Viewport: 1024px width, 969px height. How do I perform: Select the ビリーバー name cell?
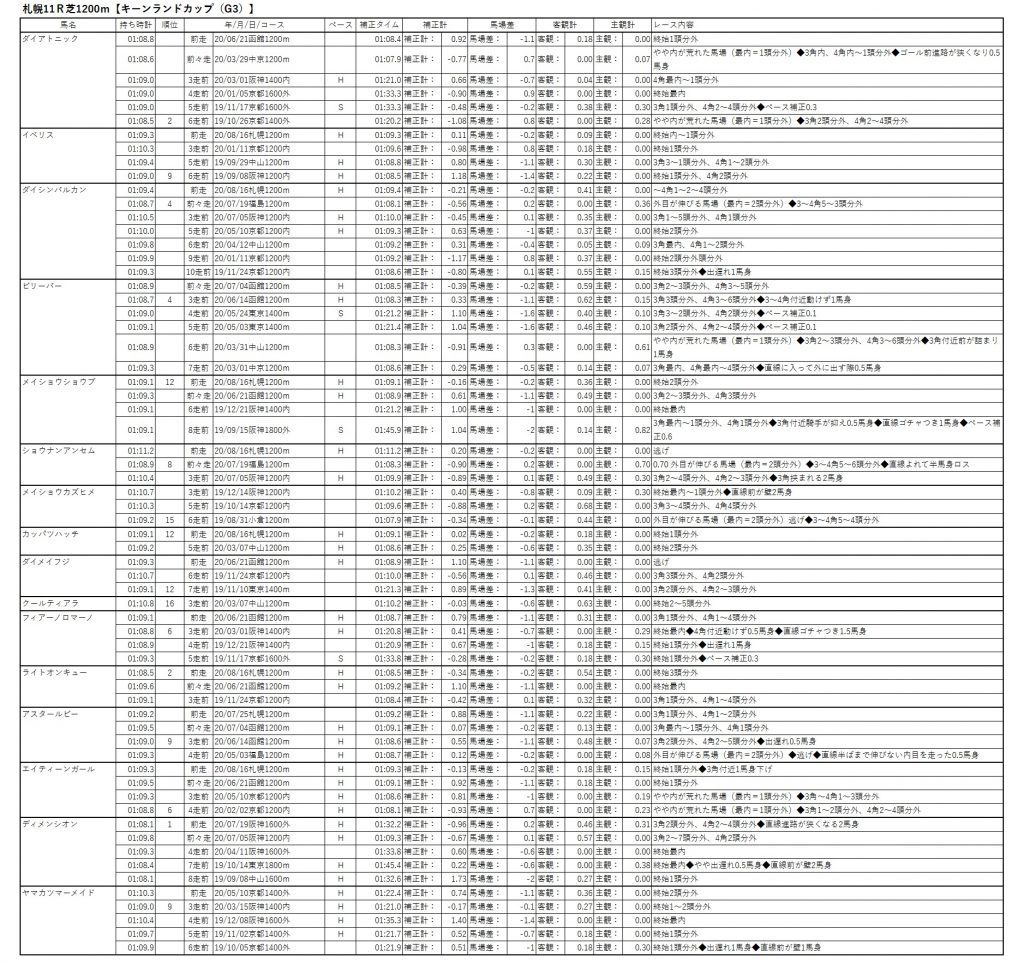pyautogui.click(x=39, y=284)
